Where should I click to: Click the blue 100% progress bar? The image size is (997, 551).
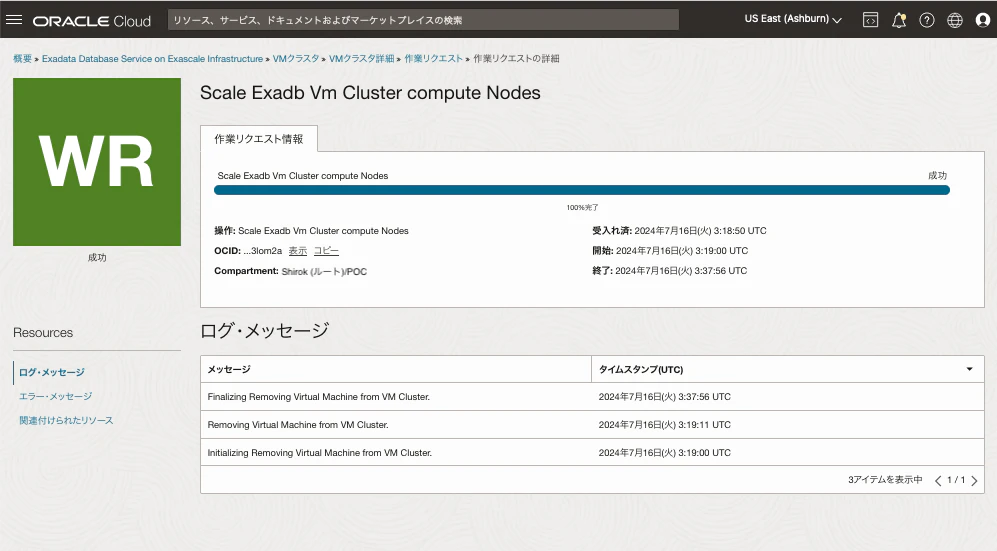[582, 190]
